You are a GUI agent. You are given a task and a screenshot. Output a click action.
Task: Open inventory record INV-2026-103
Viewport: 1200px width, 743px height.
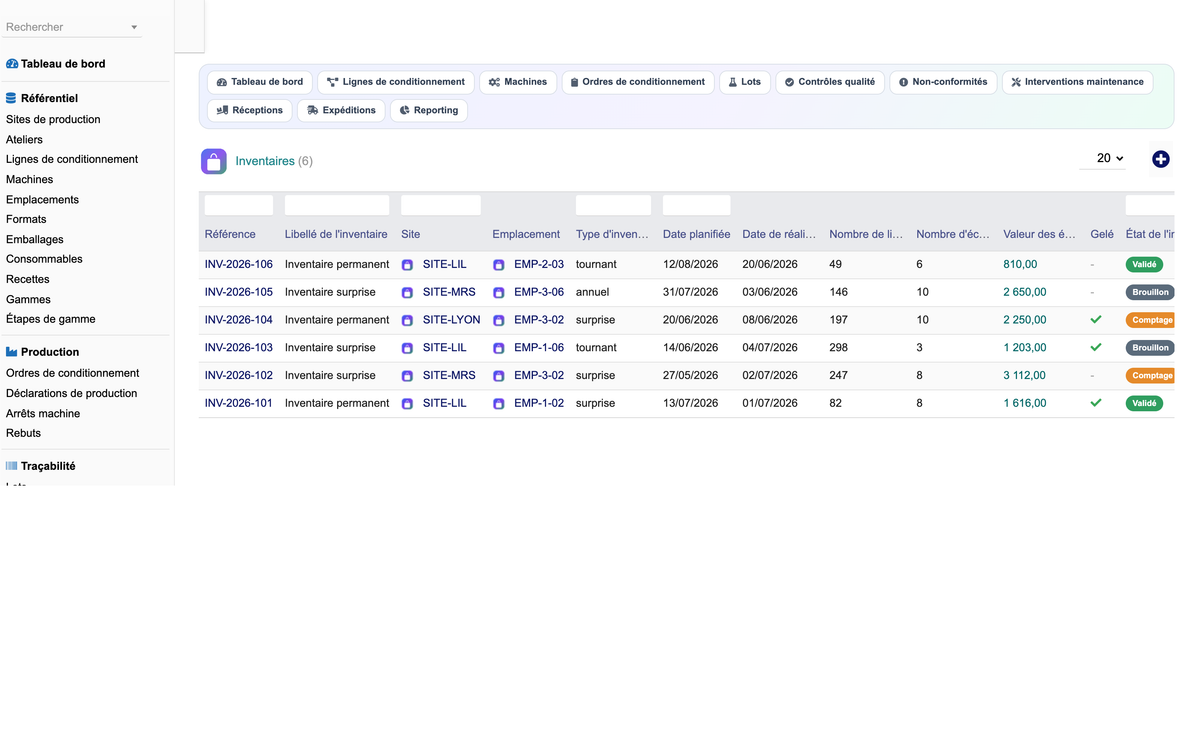(239, 348)
